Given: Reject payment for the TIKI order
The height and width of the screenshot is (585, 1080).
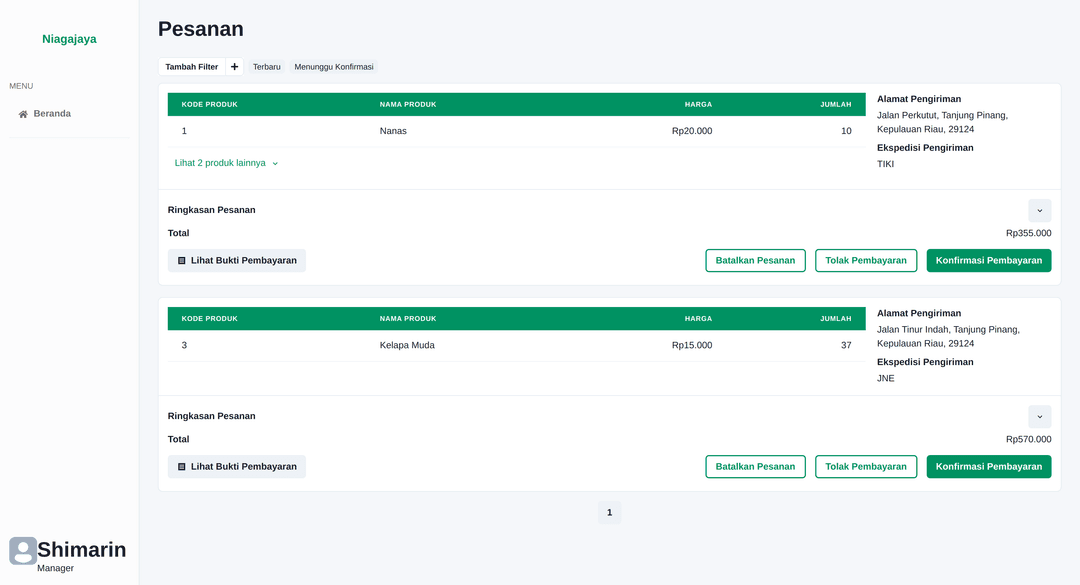Looking at the screenshot, I should [865, 261].
